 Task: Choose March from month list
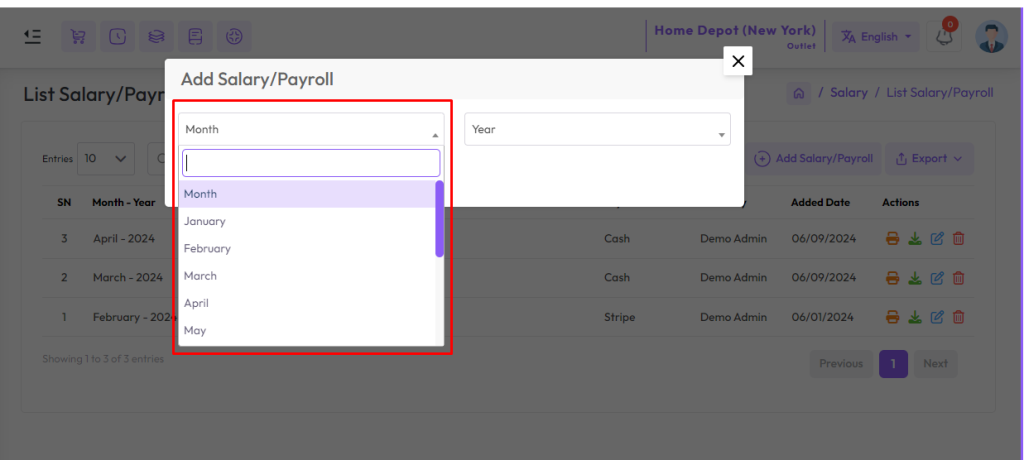[307, 276]
